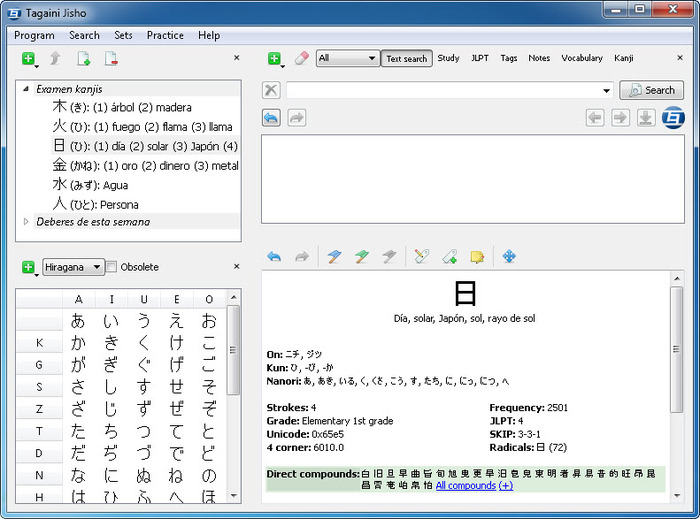Open the Kanji filter tab
The width and height of the screenshot is (700, 519).
(x=623, y=58)
